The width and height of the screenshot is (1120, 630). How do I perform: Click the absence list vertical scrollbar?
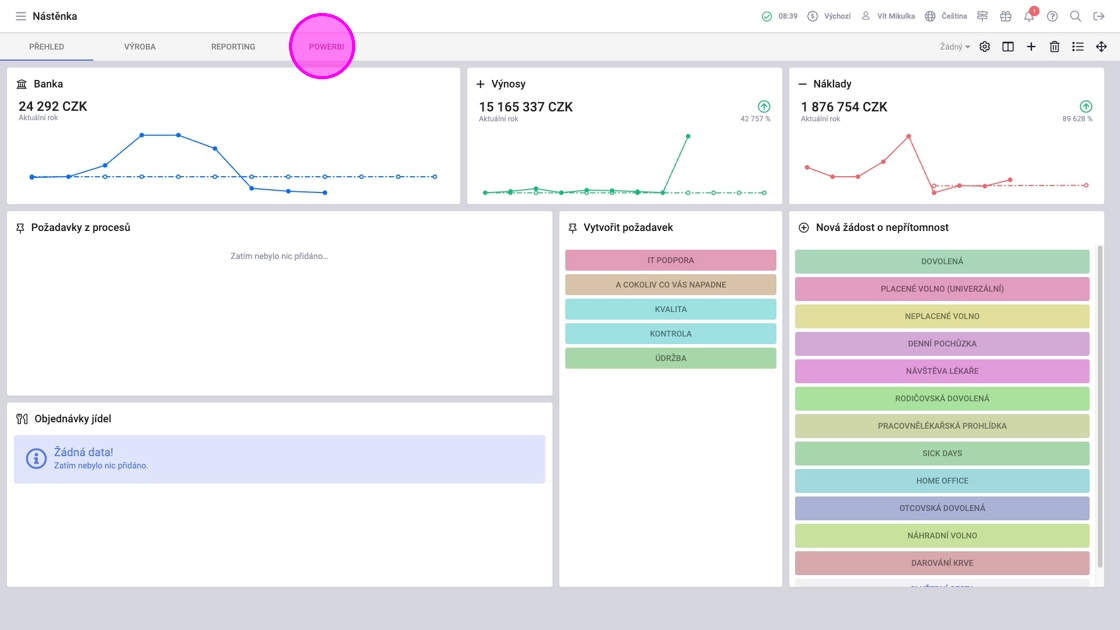(x=1100, y=407)
